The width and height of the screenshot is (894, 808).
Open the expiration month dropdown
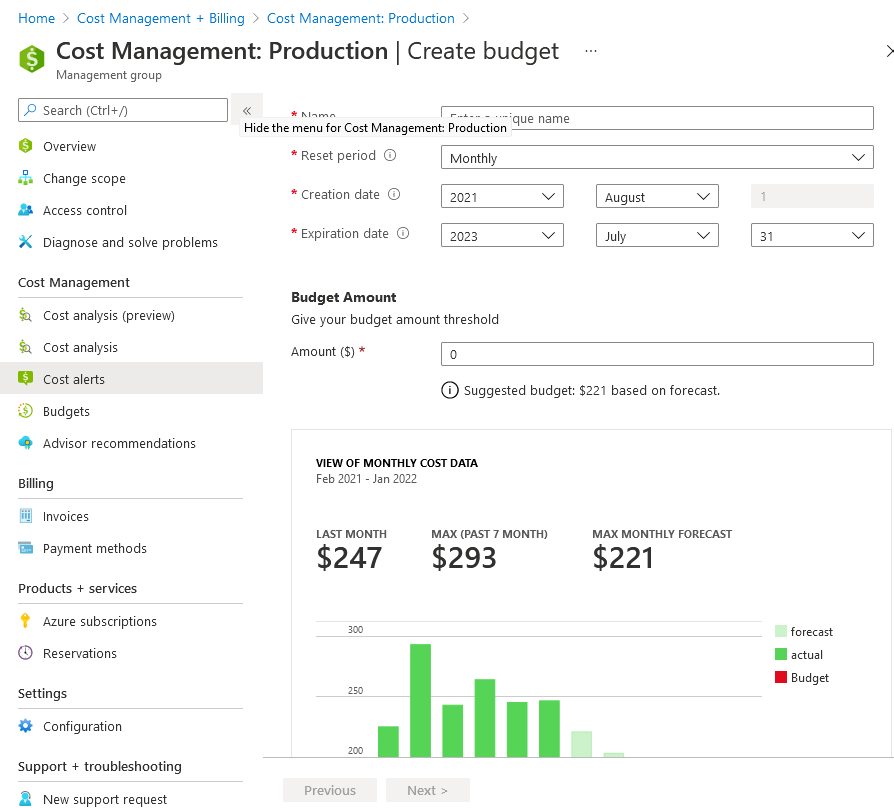(656, 235)
